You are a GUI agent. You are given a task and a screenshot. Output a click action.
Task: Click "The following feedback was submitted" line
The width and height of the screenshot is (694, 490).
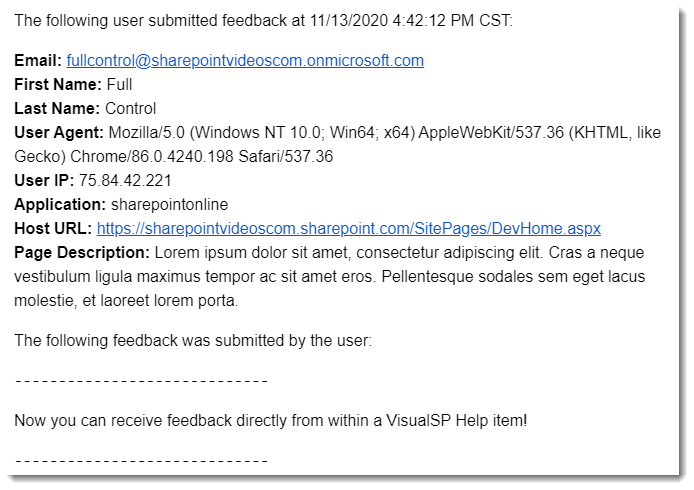193,341
